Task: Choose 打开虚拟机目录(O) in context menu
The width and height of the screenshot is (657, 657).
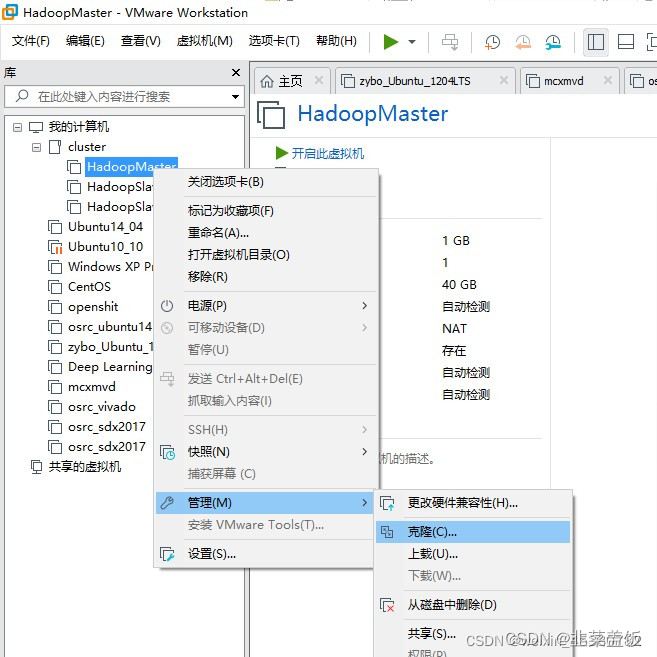Action: (x=266, y=255)
